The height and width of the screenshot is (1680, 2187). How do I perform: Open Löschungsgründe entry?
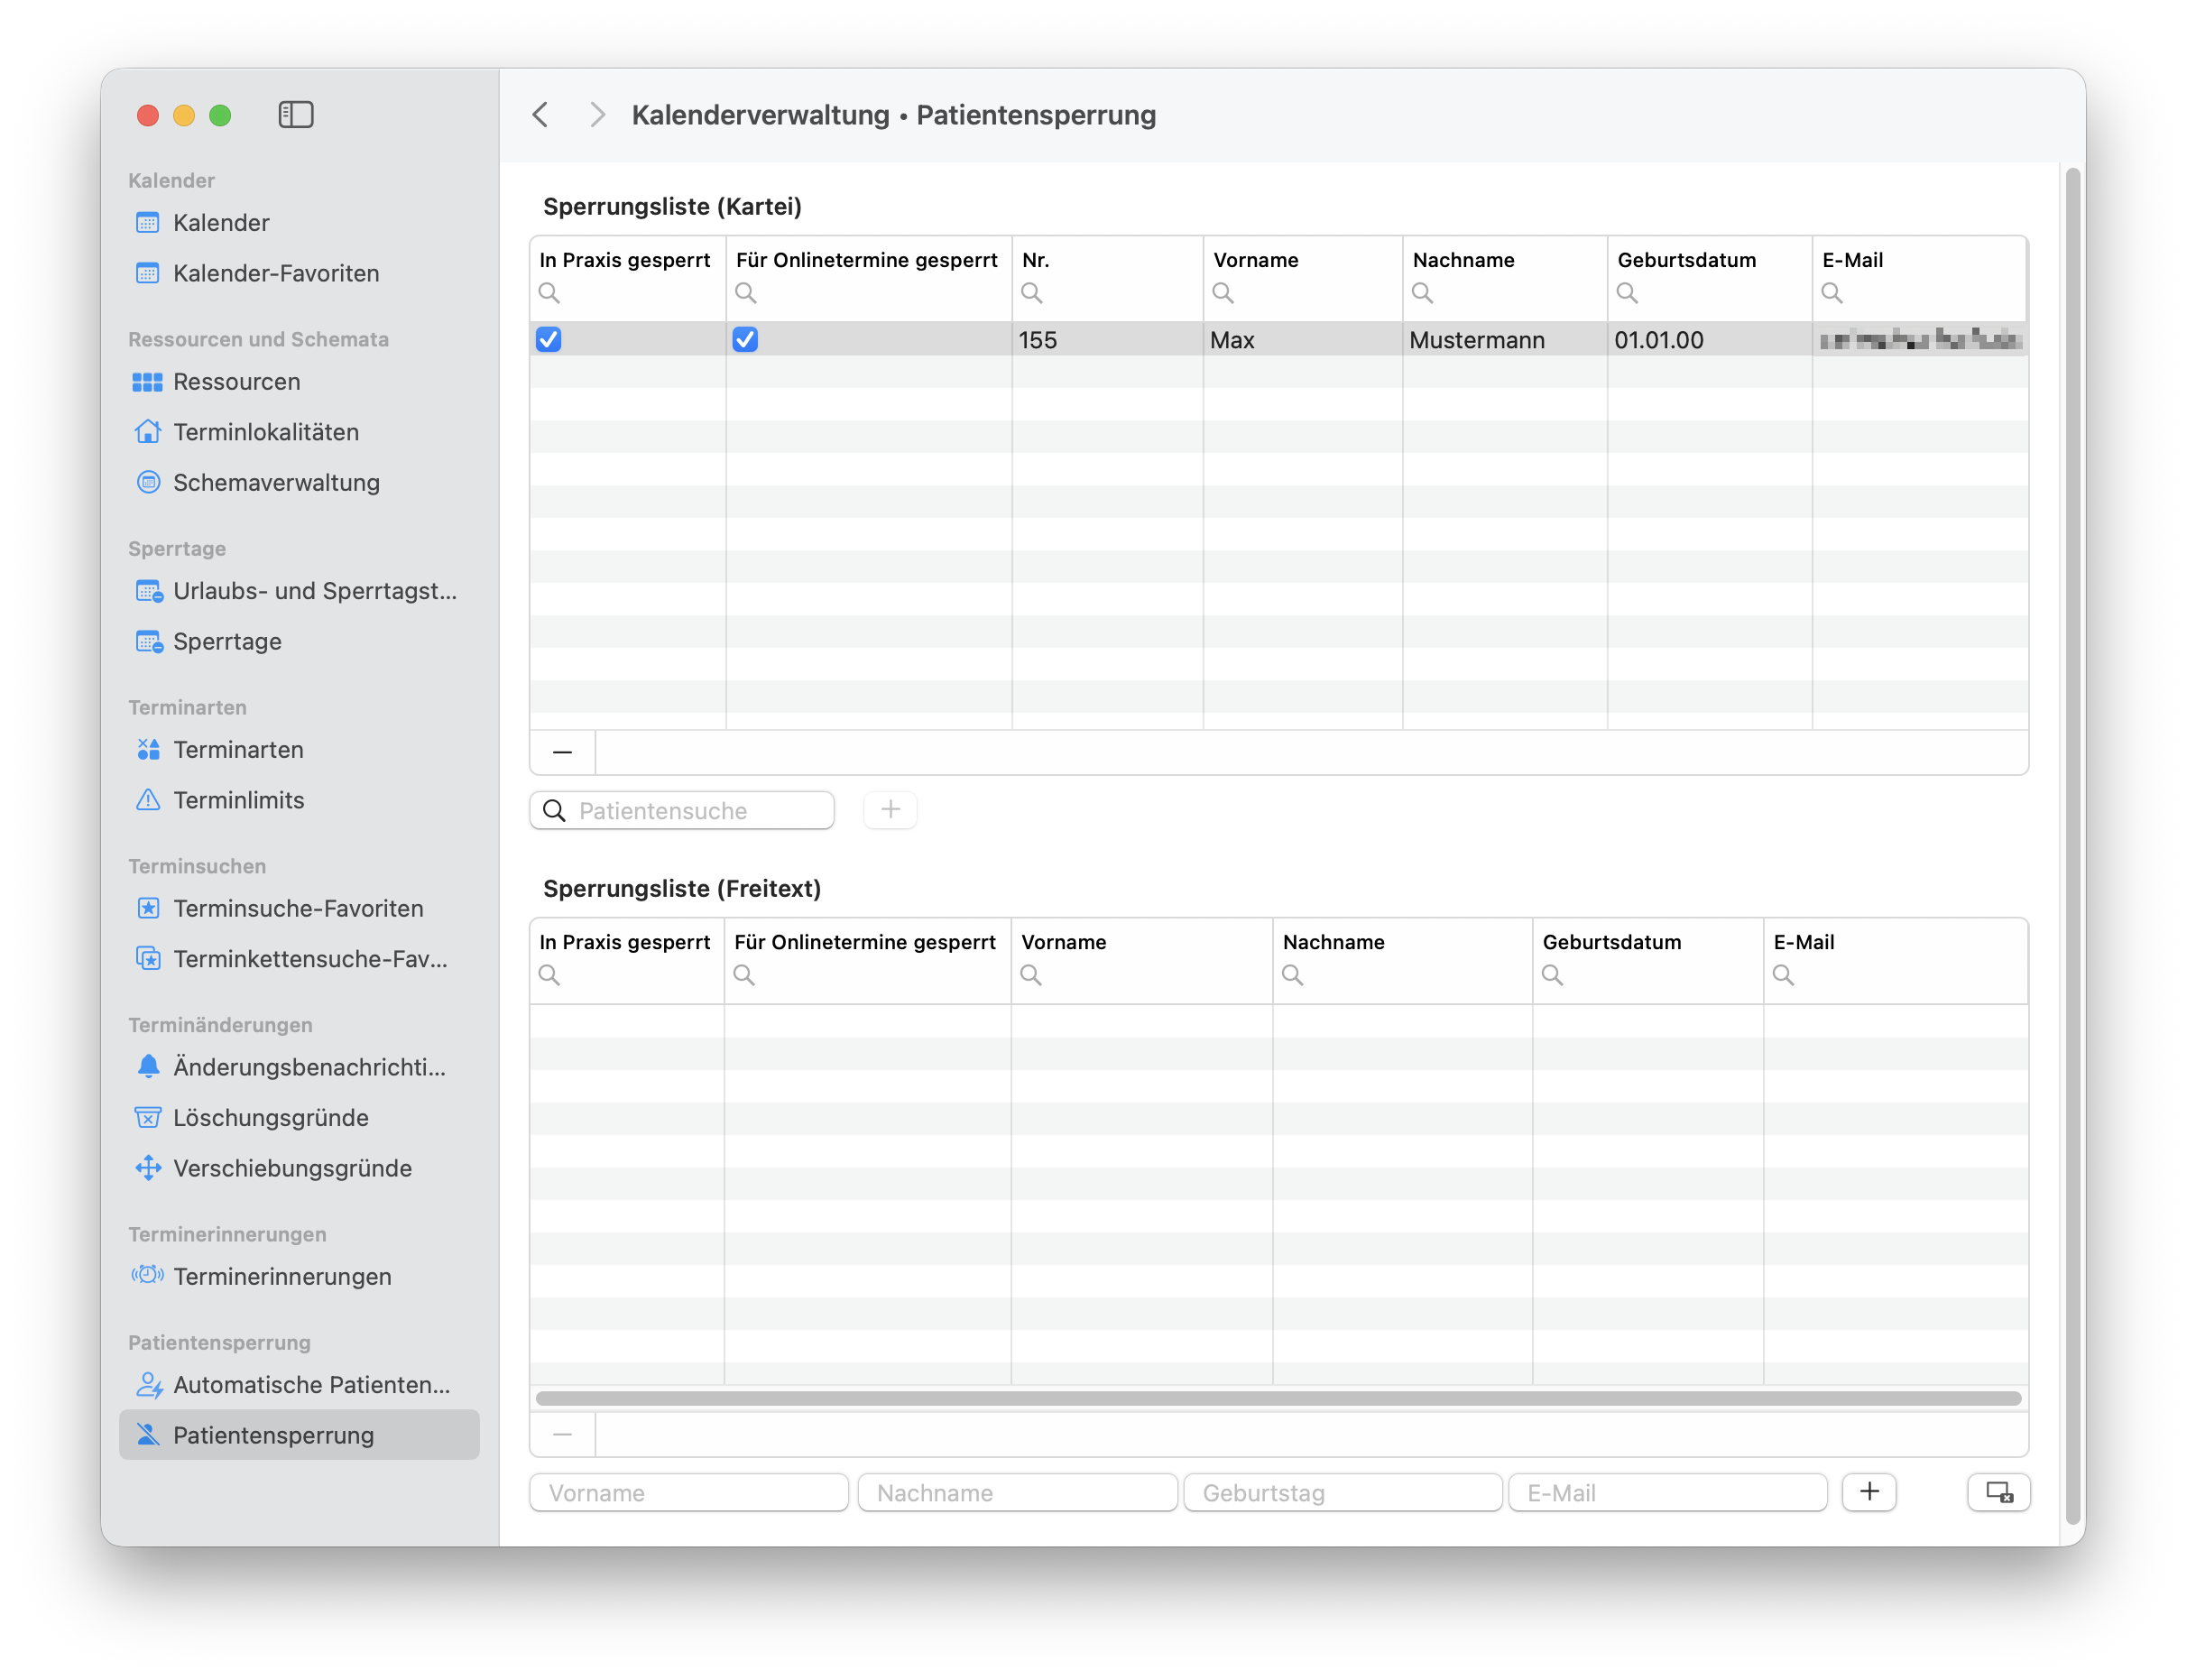coord(299,1117)
